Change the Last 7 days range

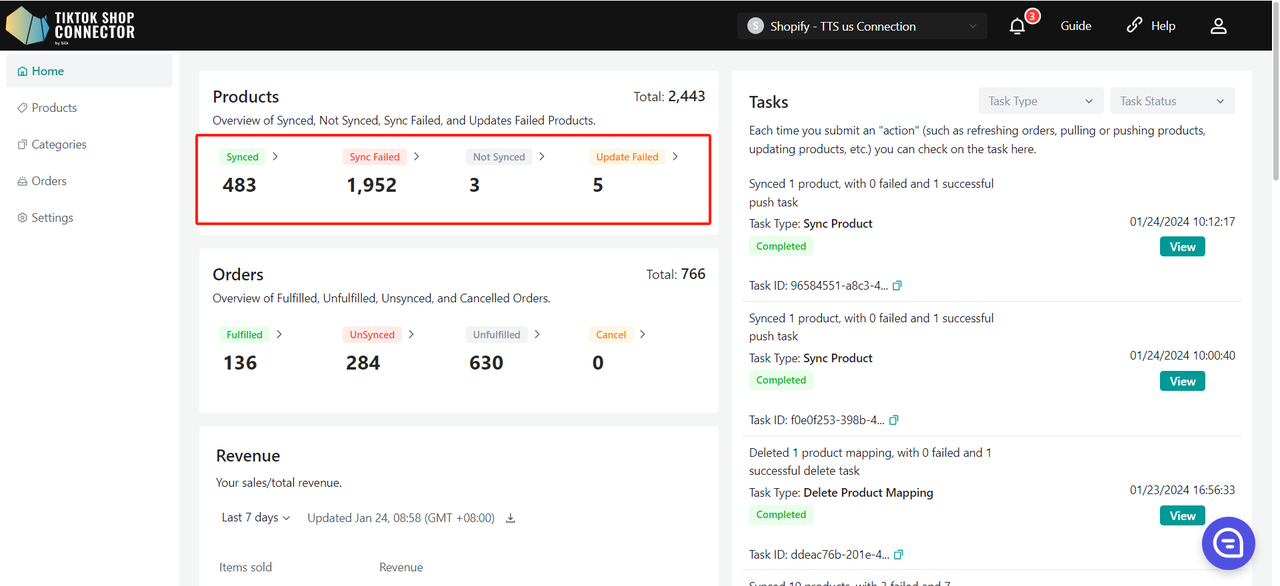click(255, 518)
